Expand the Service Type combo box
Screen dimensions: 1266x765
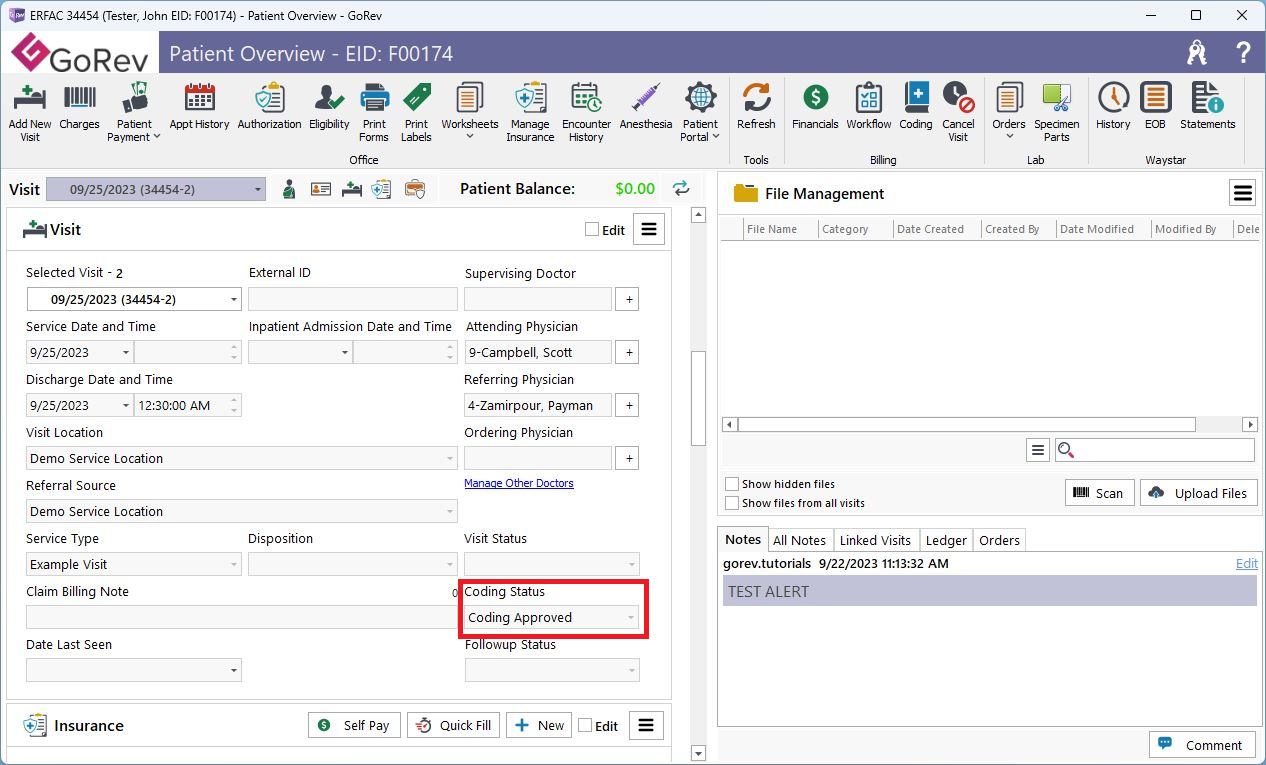click(x=233, y=565)
